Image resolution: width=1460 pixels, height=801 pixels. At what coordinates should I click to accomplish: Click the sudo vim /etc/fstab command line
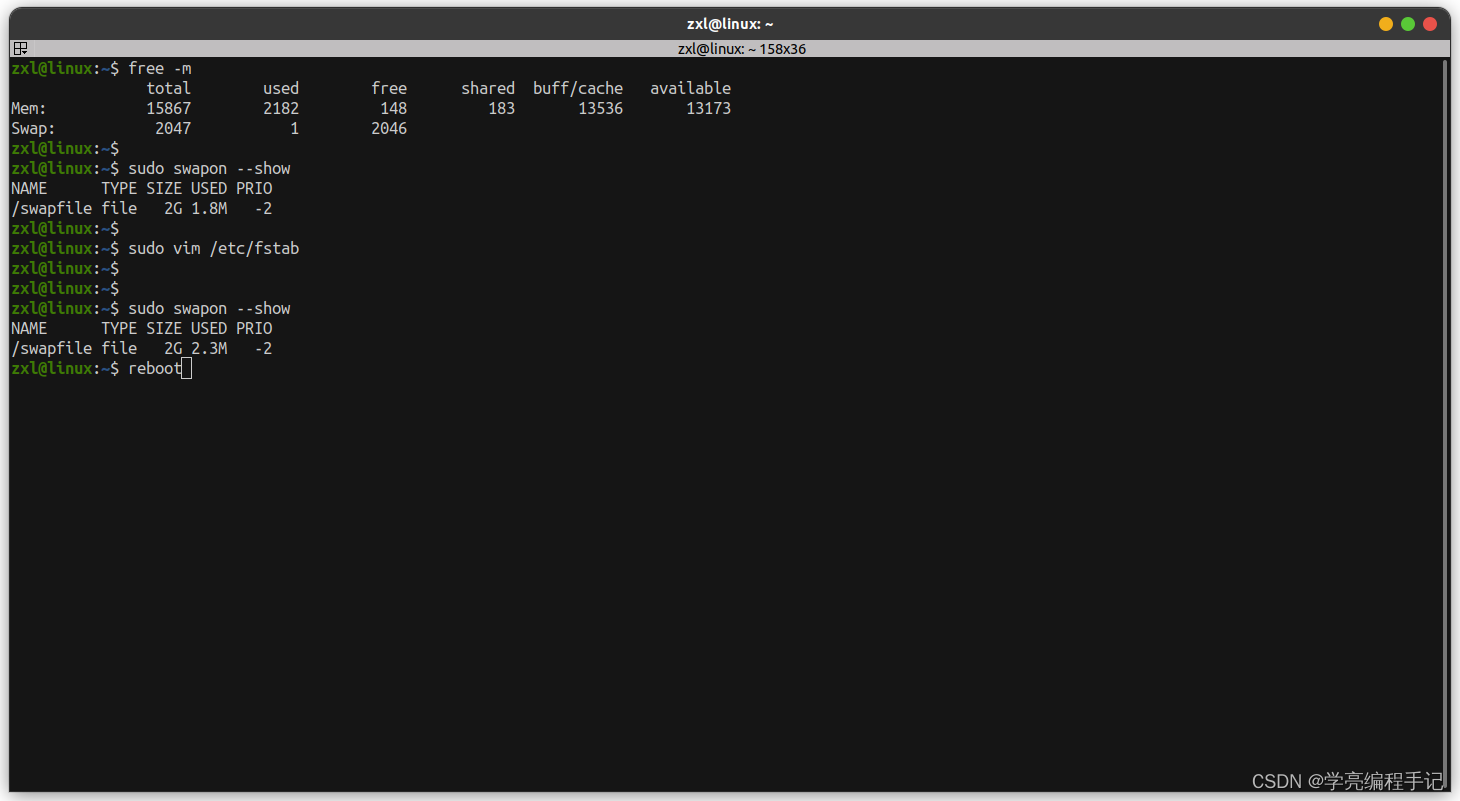point(215,248)
